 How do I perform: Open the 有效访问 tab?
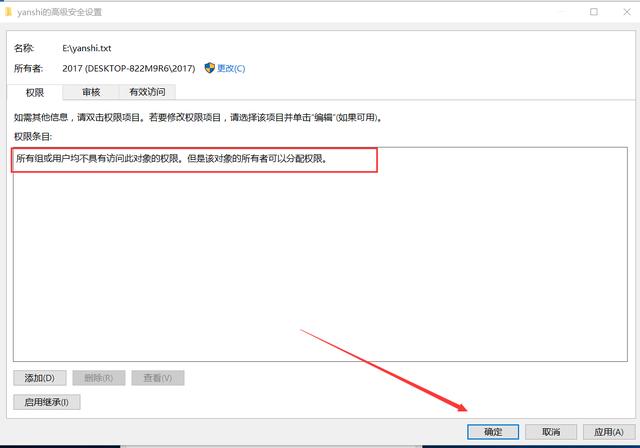147,92
